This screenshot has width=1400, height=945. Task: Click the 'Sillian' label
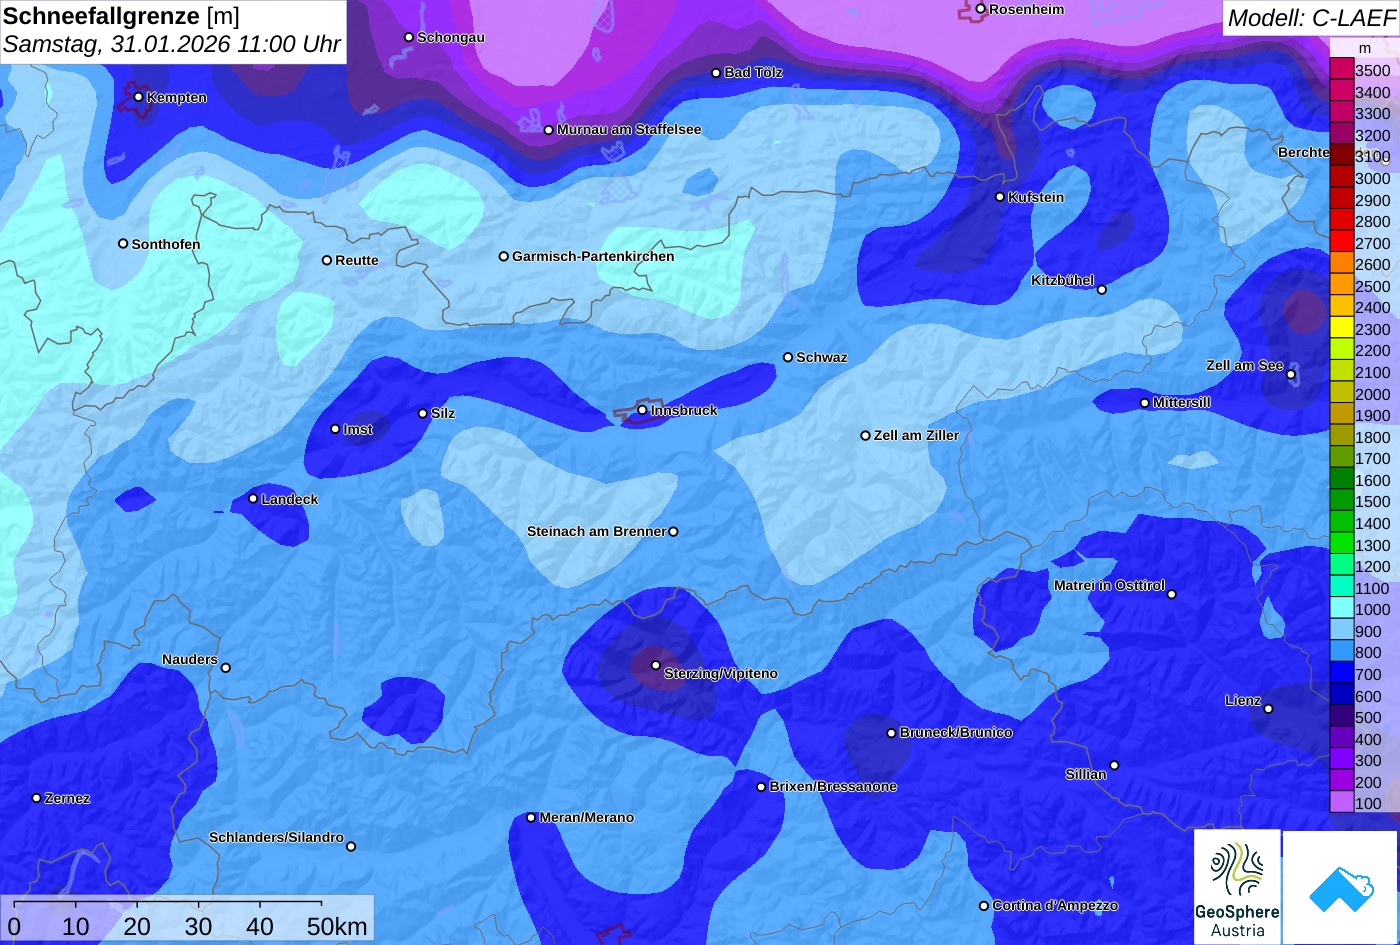[1086, 774]
